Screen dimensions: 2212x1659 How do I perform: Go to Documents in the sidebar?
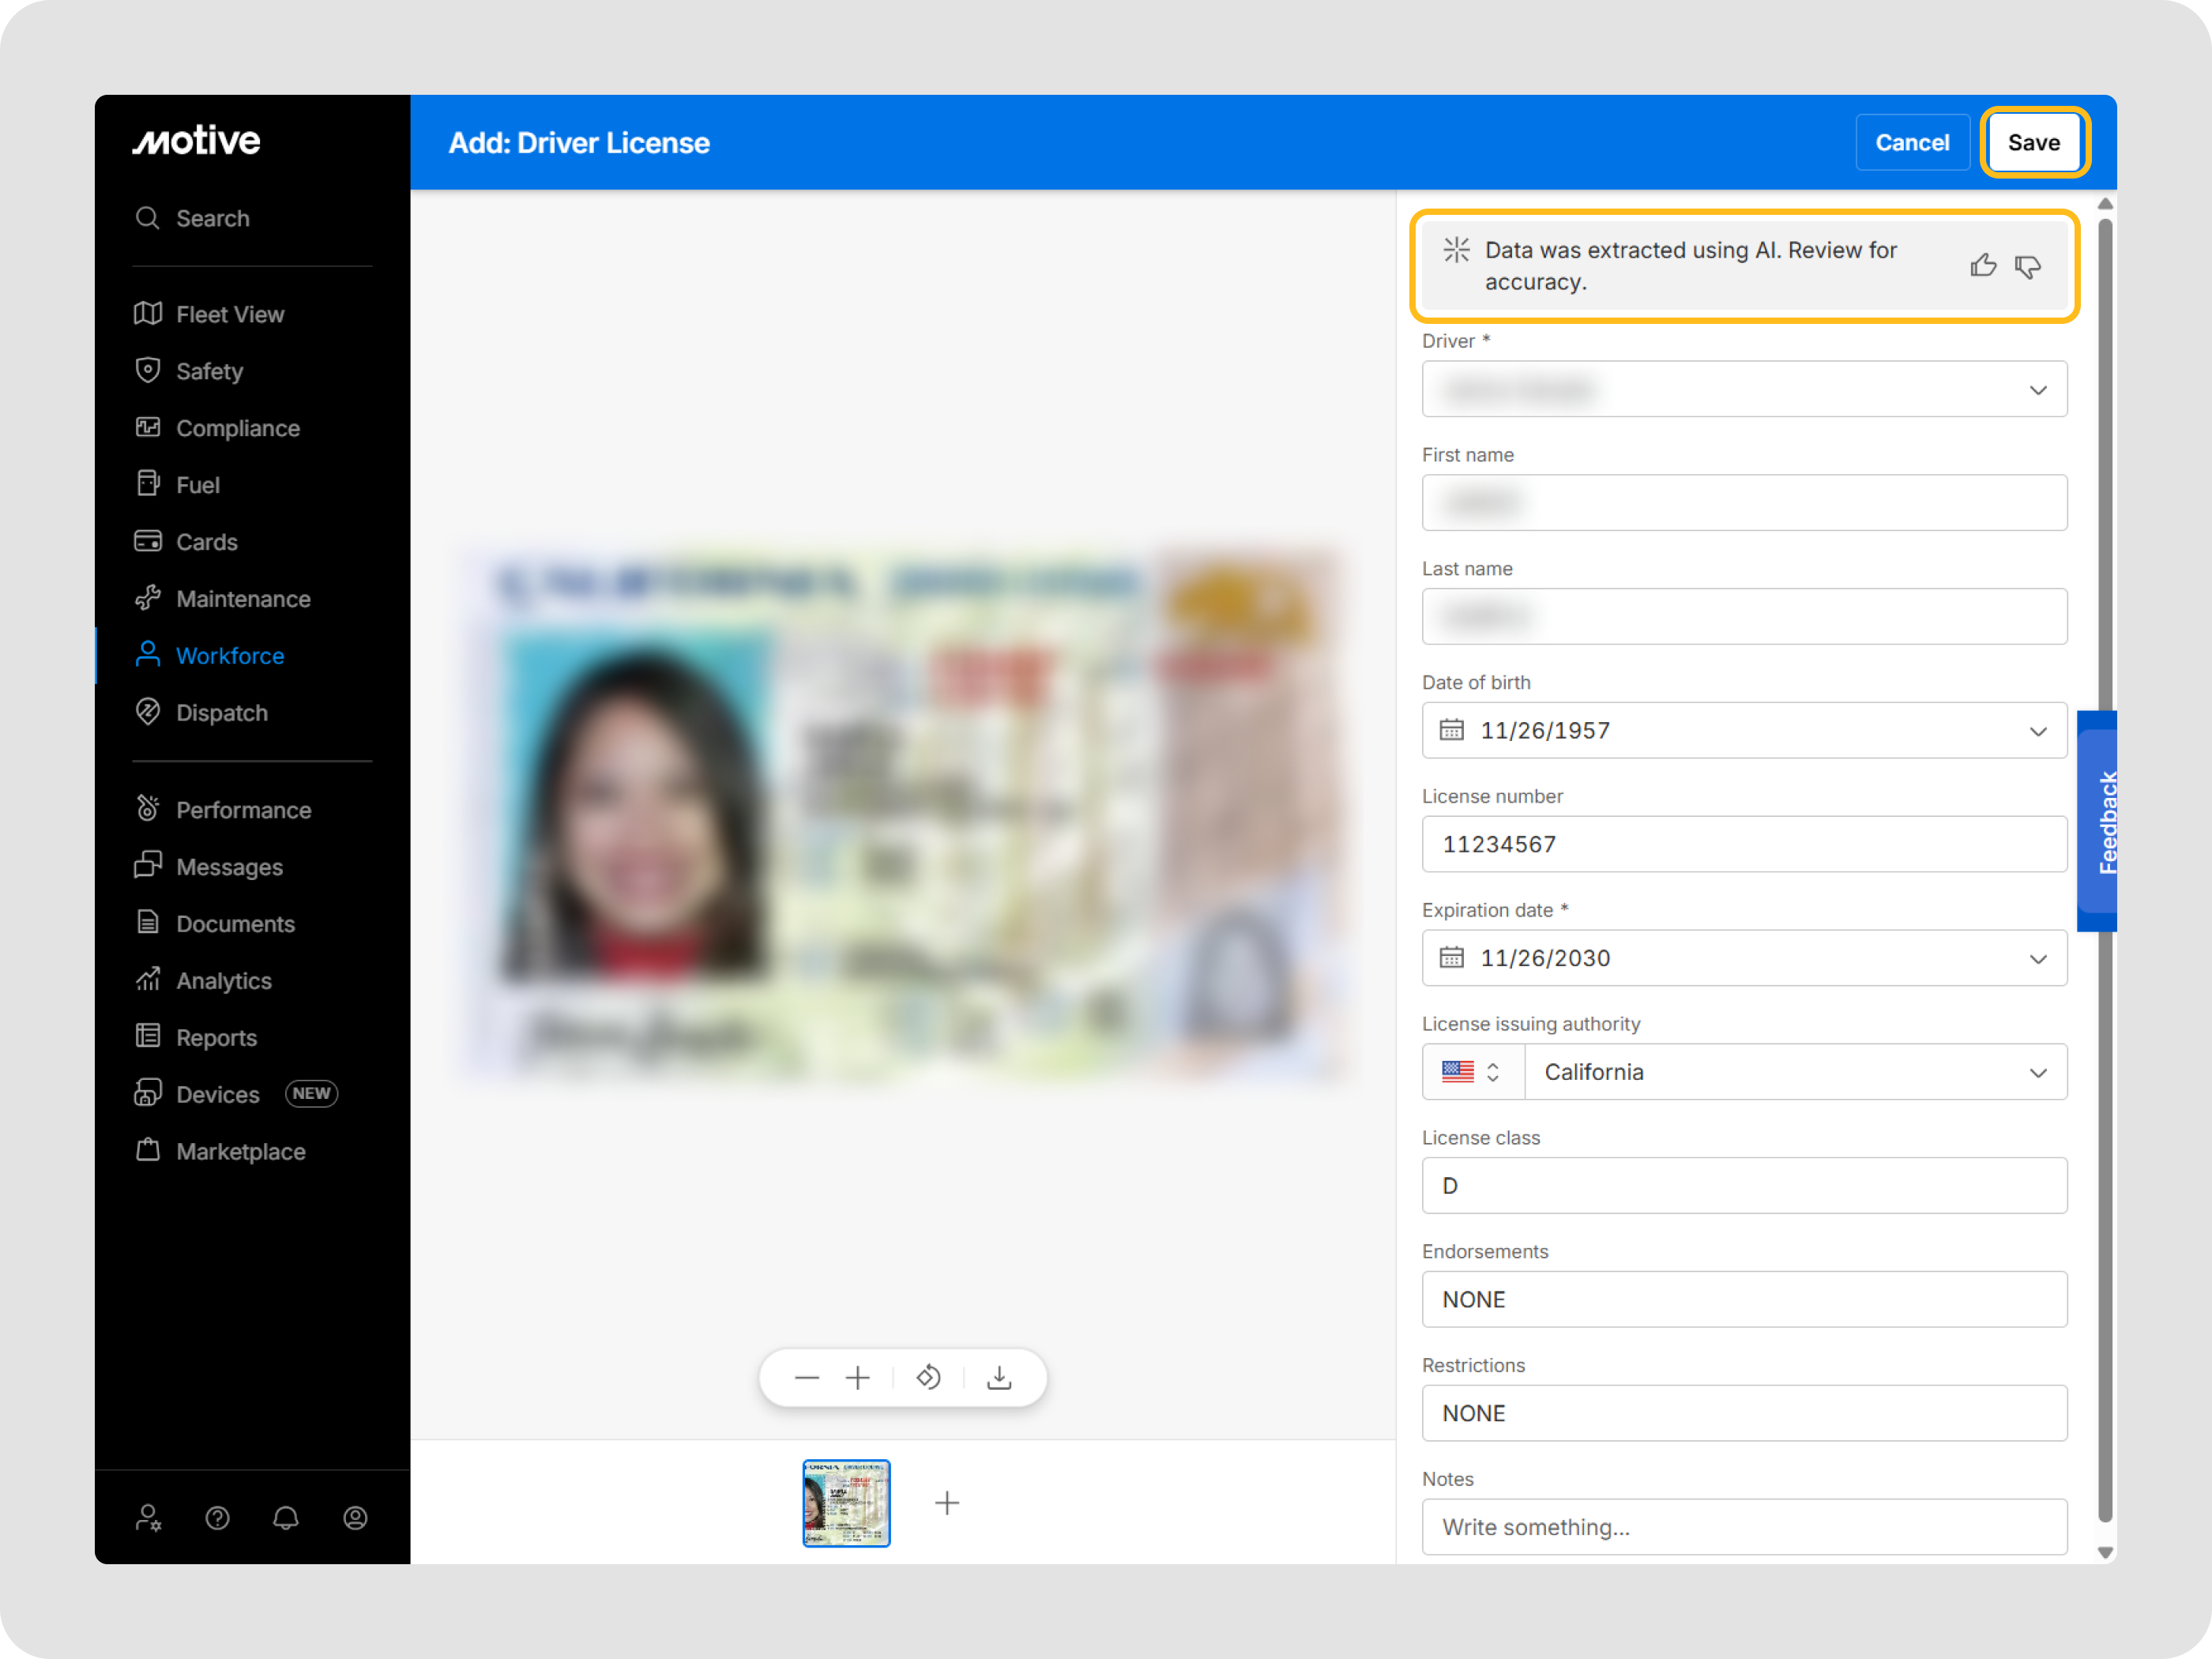(235, 924)
